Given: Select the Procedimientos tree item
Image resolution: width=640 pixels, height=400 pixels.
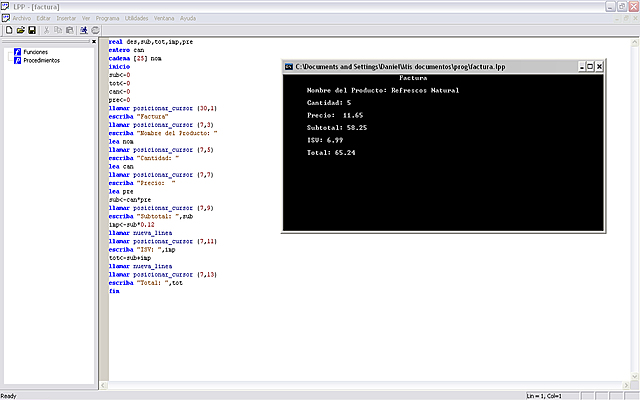Looking at the screenshot, I should coord(42,60).
